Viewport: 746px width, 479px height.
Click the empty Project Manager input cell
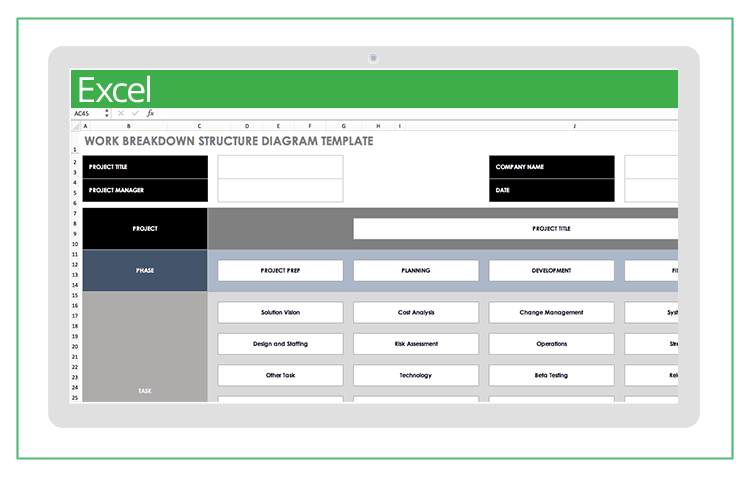point(280,190)
